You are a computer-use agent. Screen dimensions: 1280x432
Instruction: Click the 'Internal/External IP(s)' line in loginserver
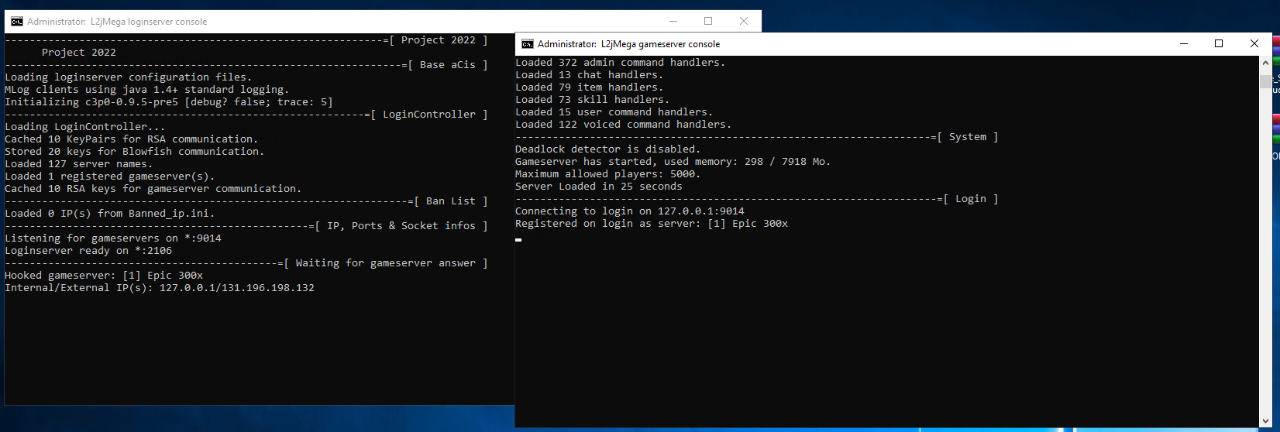tap(159, 288)
